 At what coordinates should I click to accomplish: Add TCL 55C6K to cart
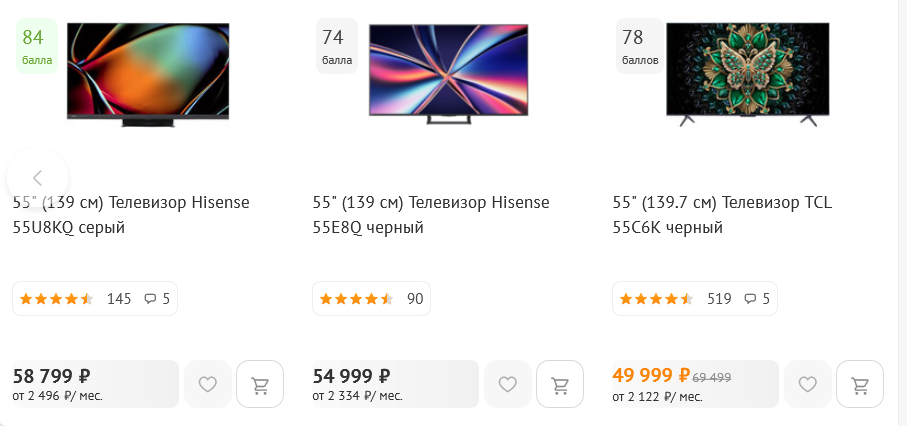(860, 384)
